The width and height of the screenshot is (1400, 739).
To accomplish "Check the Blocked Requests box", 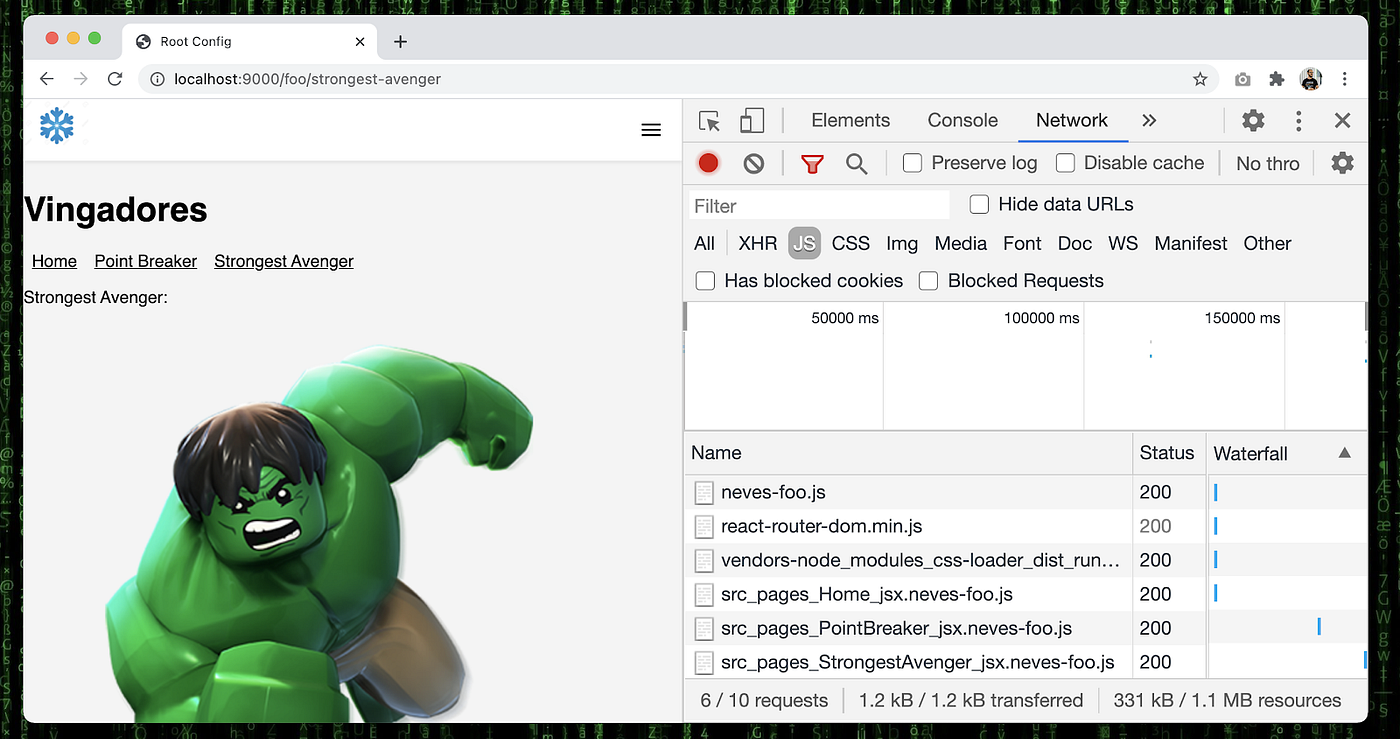I will 928,281.
